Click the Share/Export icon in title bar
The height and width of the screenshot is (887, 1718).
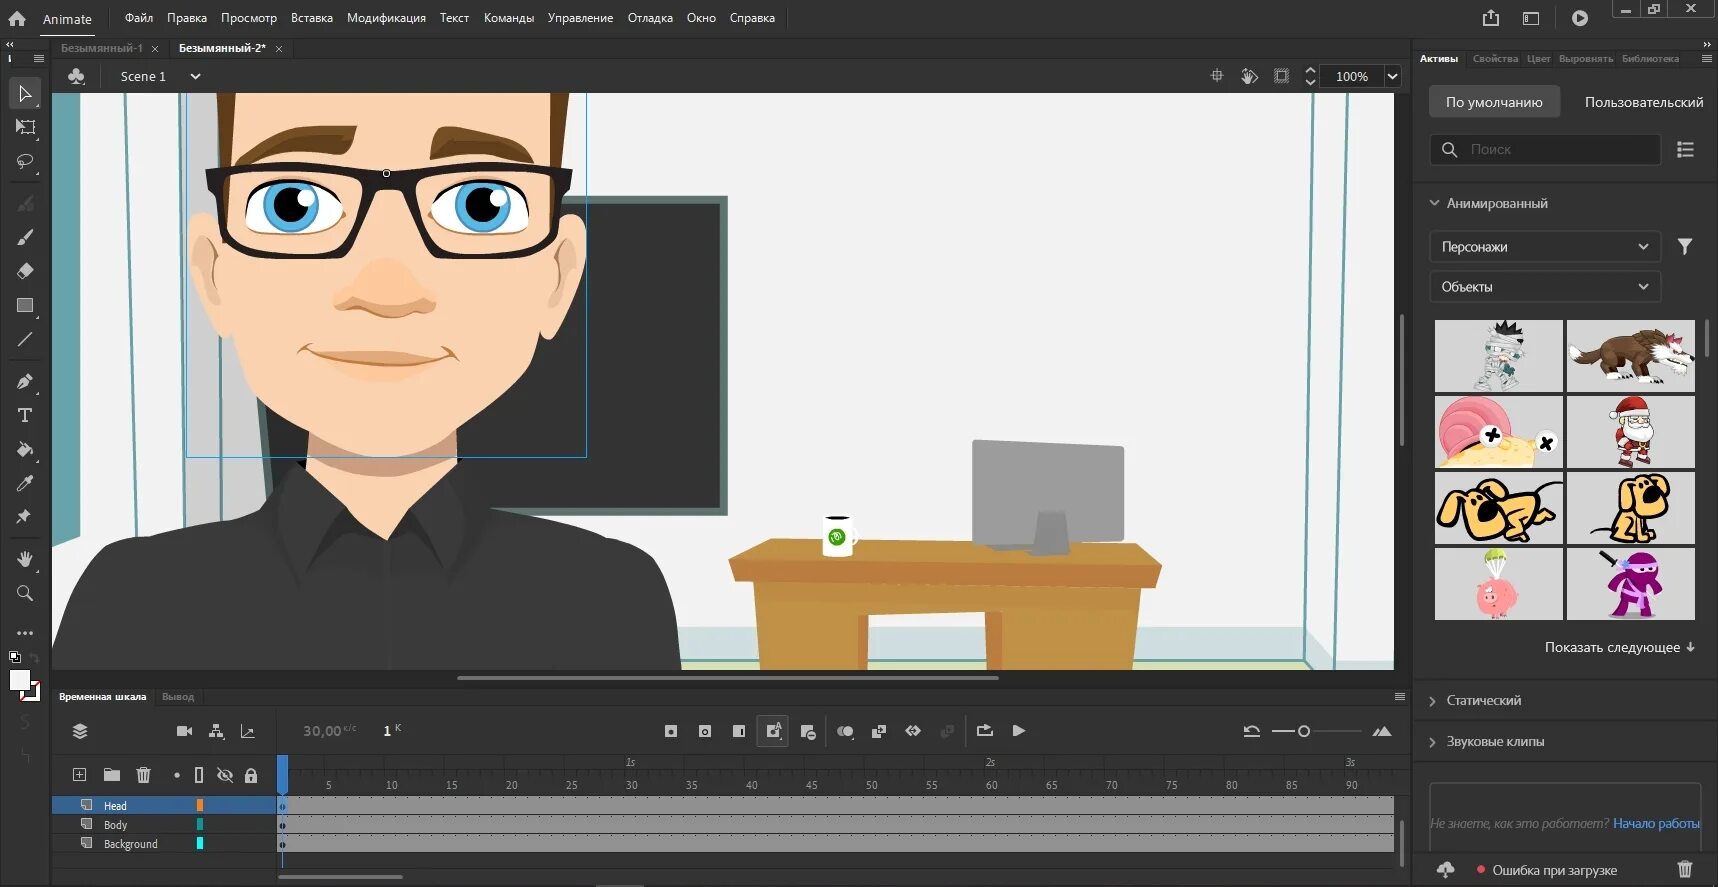pyautogui.click(x=1491, y=18)
